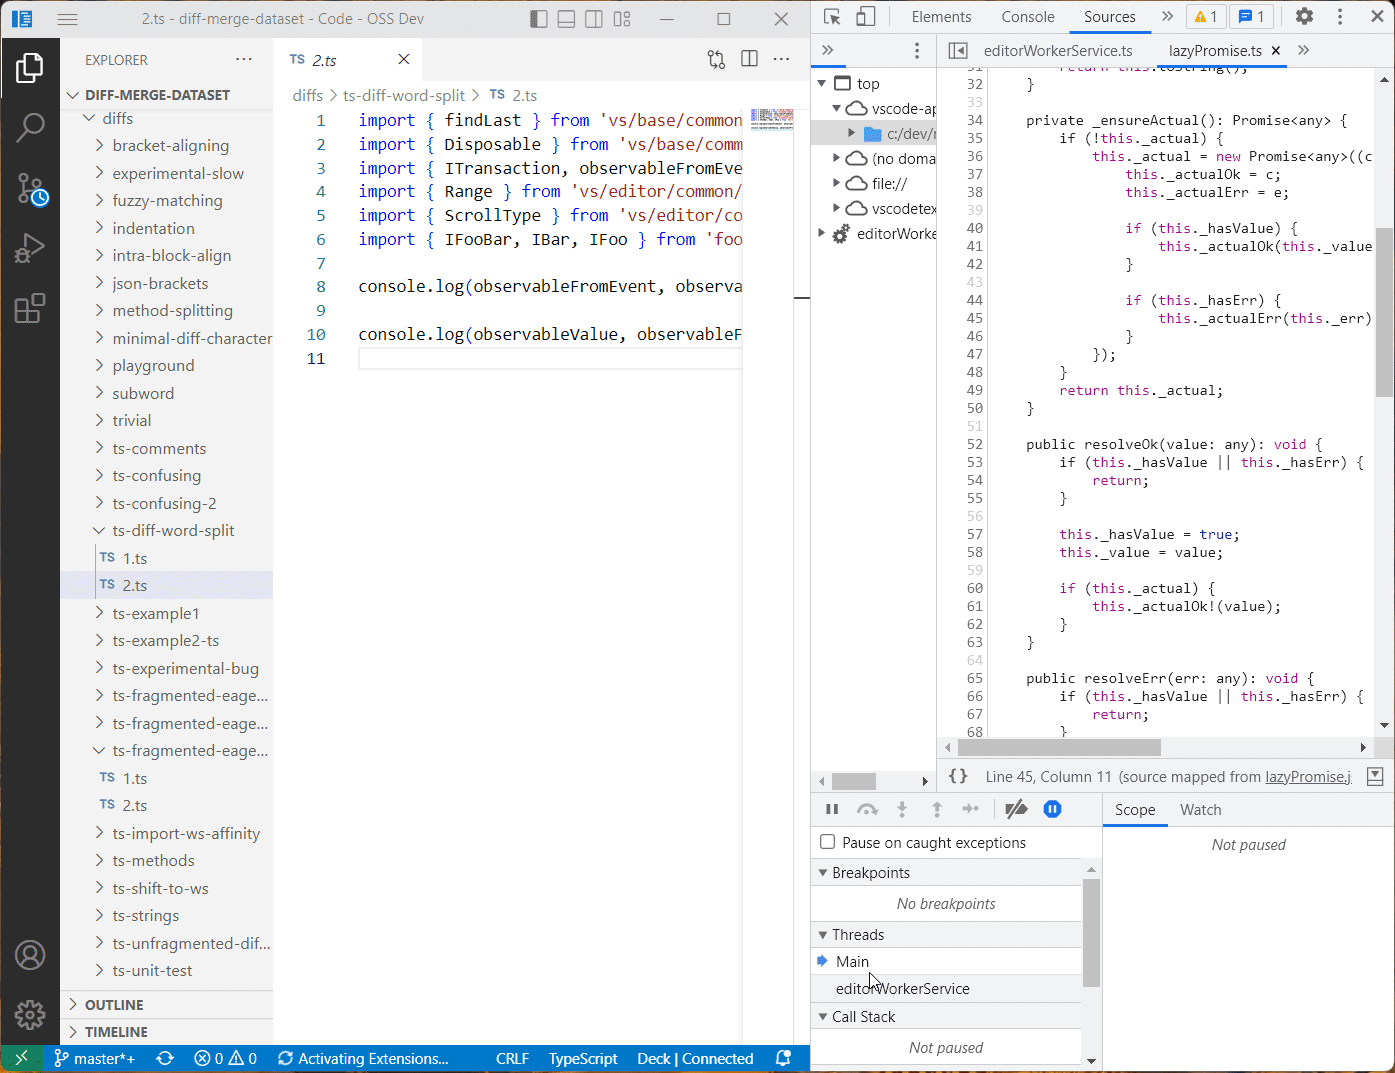Open the hamburger application menu
This screenshot has height=1073, width=1395.
pos(67,19)
